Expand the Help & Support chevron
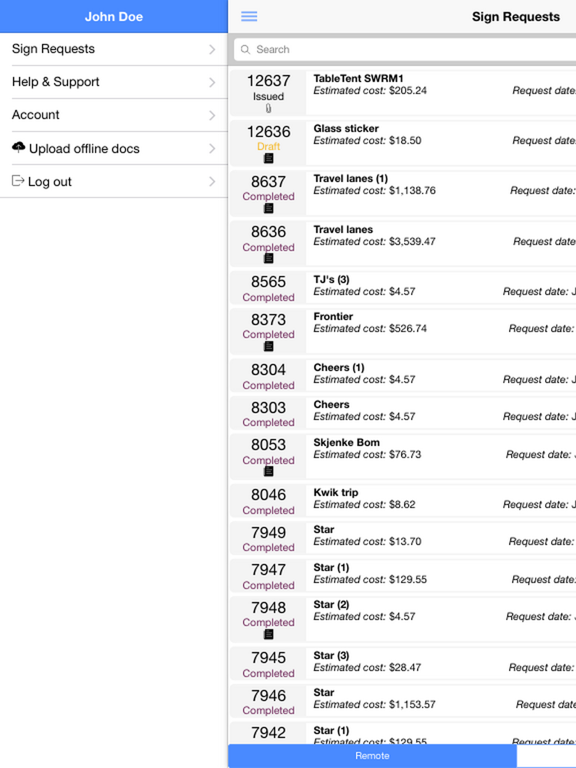 click(212, 82)
